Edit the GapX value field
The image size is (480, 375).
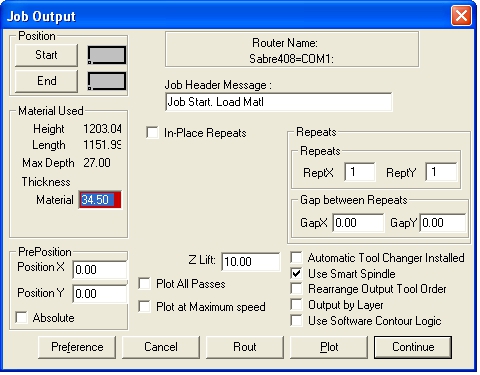[x=358, y=223]
